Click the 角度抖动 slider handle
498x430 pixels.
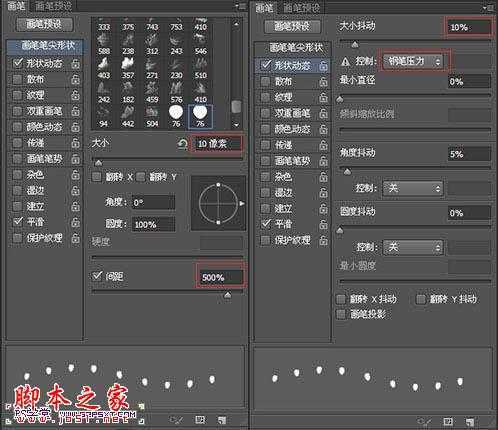point(347,172)
